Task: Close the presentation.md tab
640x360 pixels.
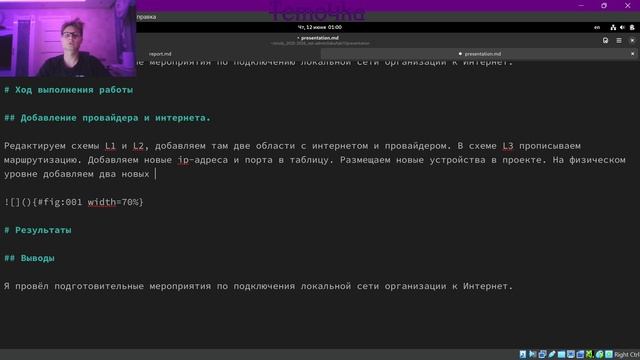Action: [x=633, y=54]
